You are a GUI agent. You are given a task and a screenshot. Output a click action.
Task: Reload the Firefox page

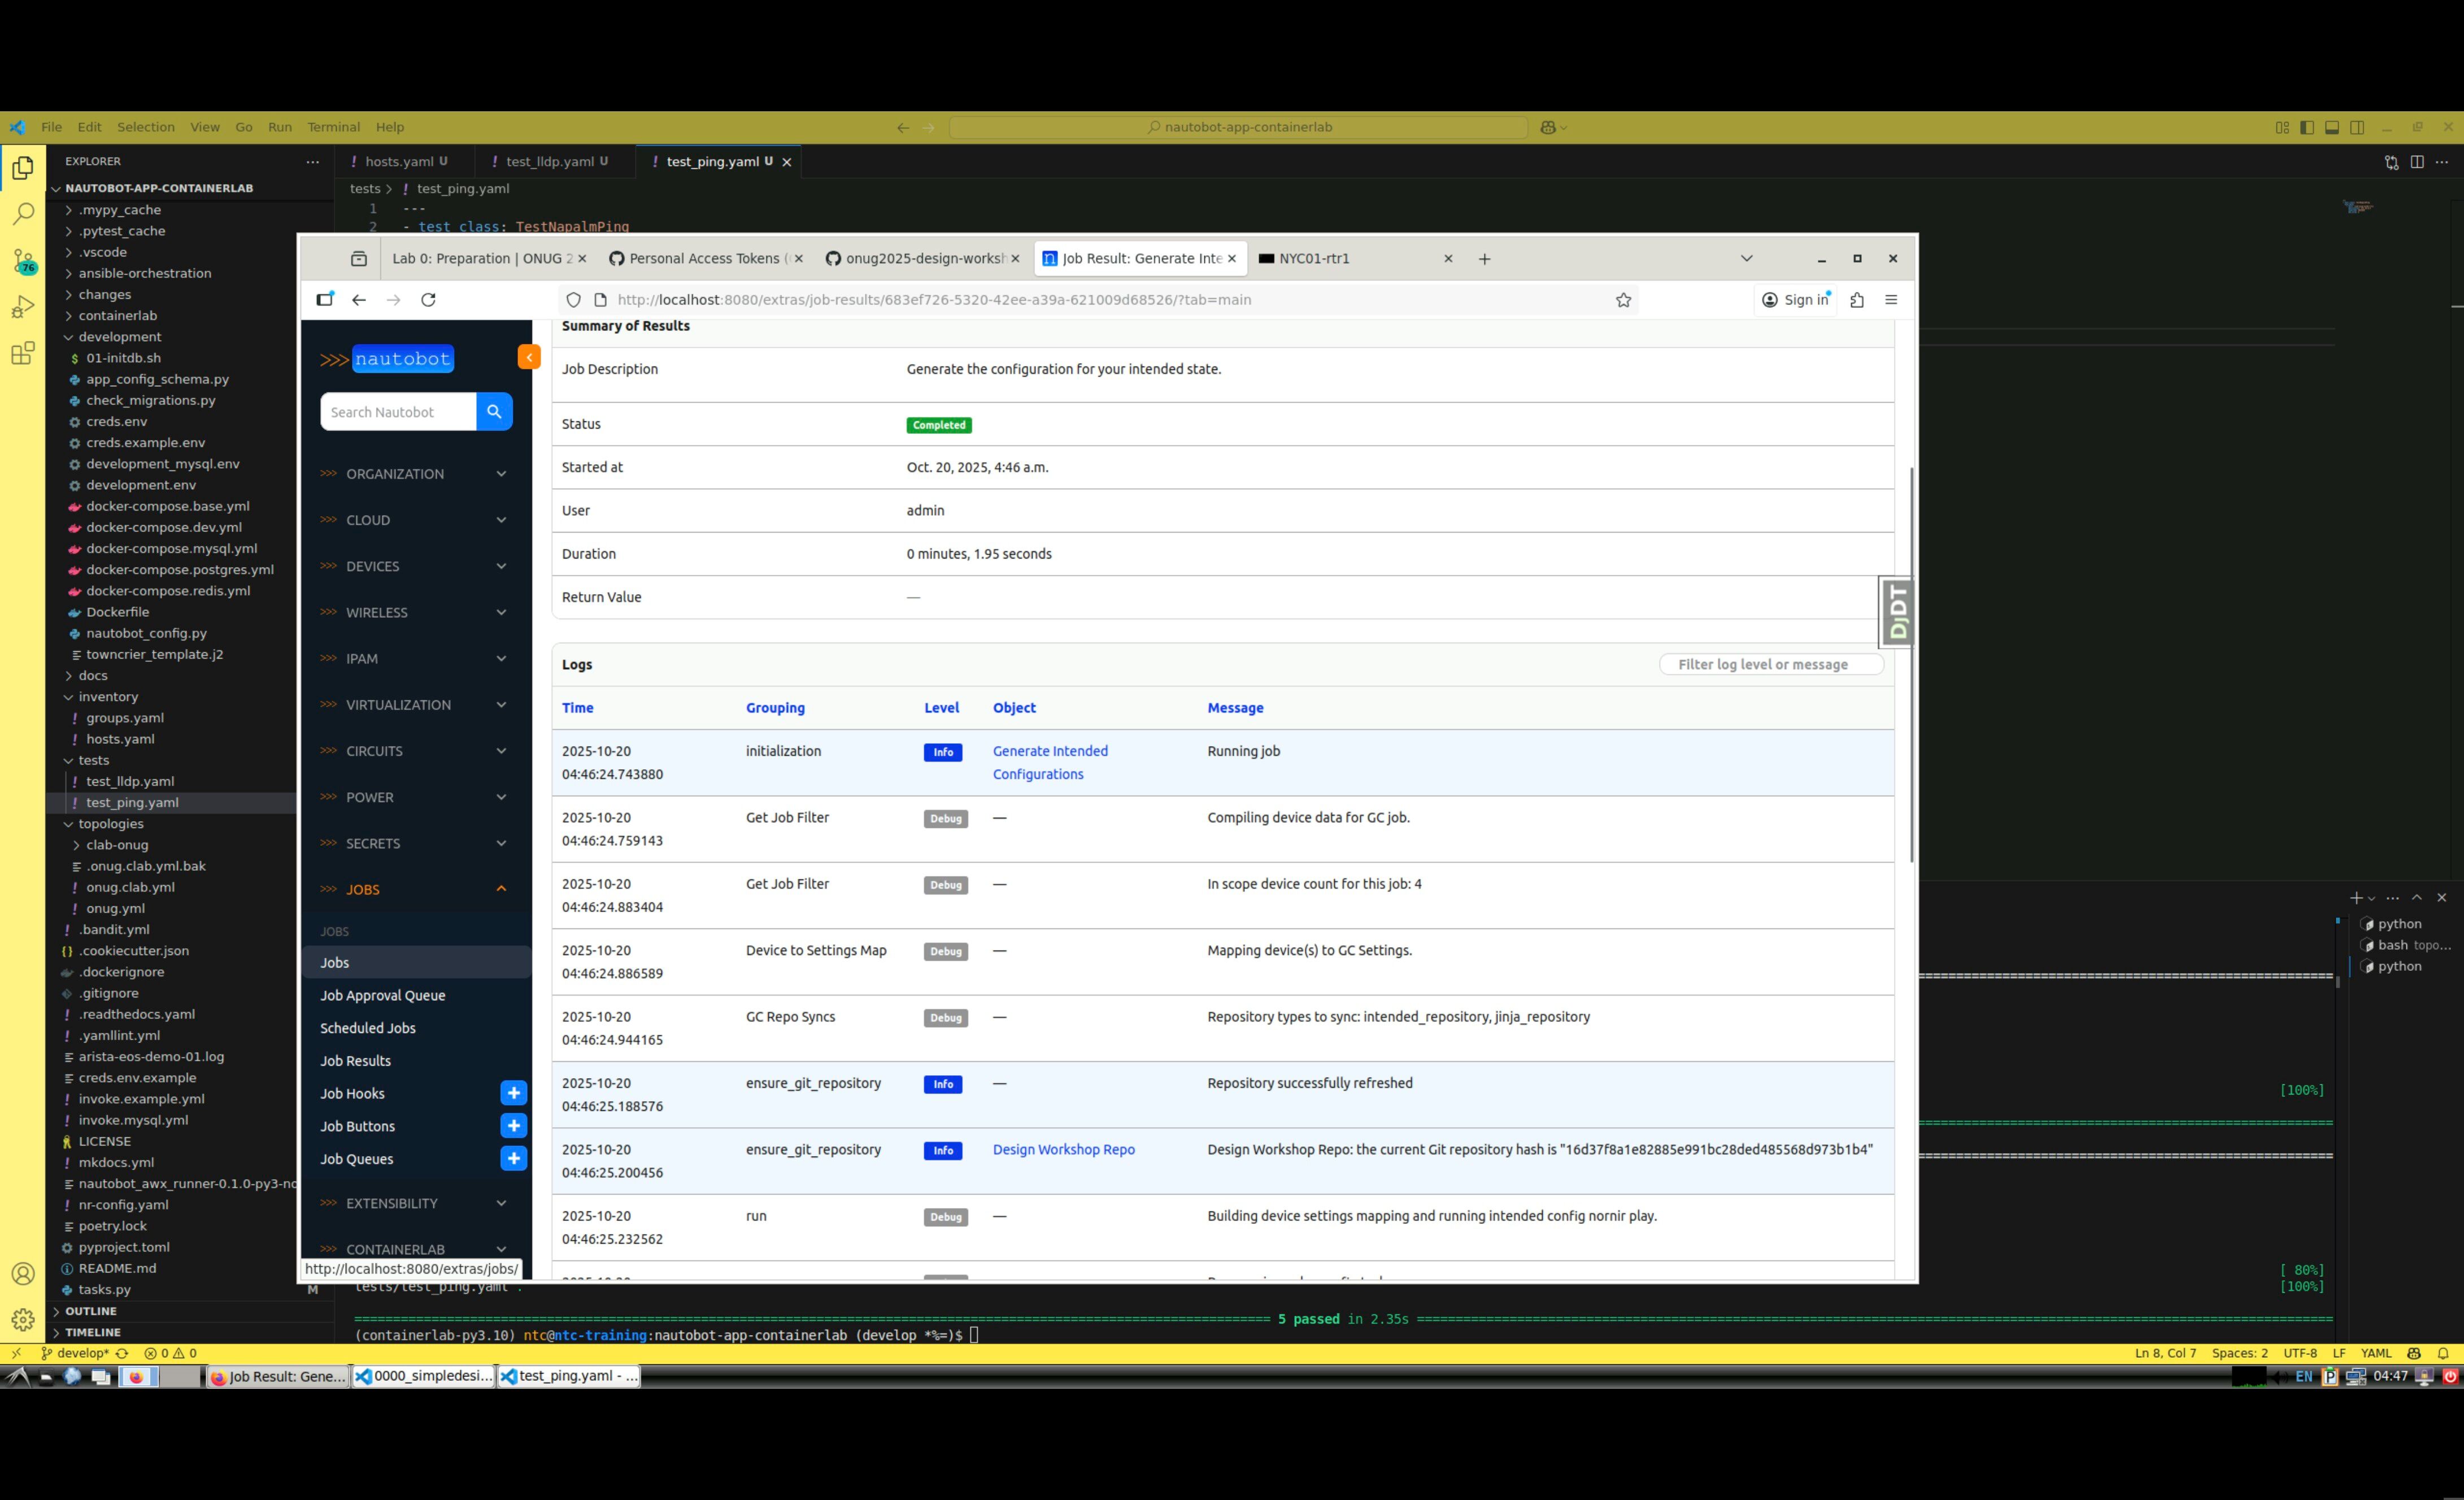point(428,300)
